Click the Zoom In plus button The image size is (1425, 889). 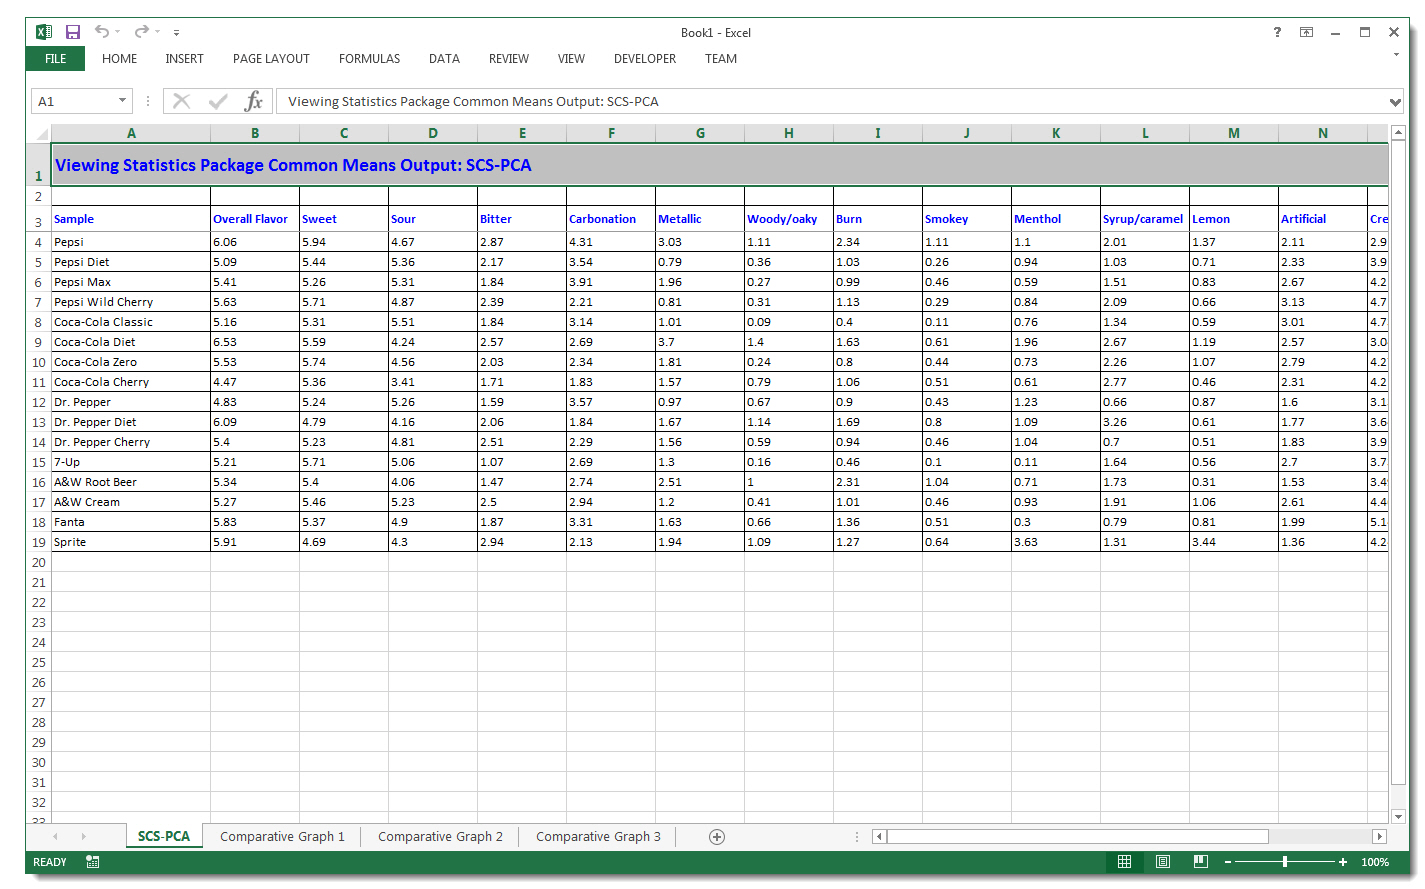(x=1342, y=861)
